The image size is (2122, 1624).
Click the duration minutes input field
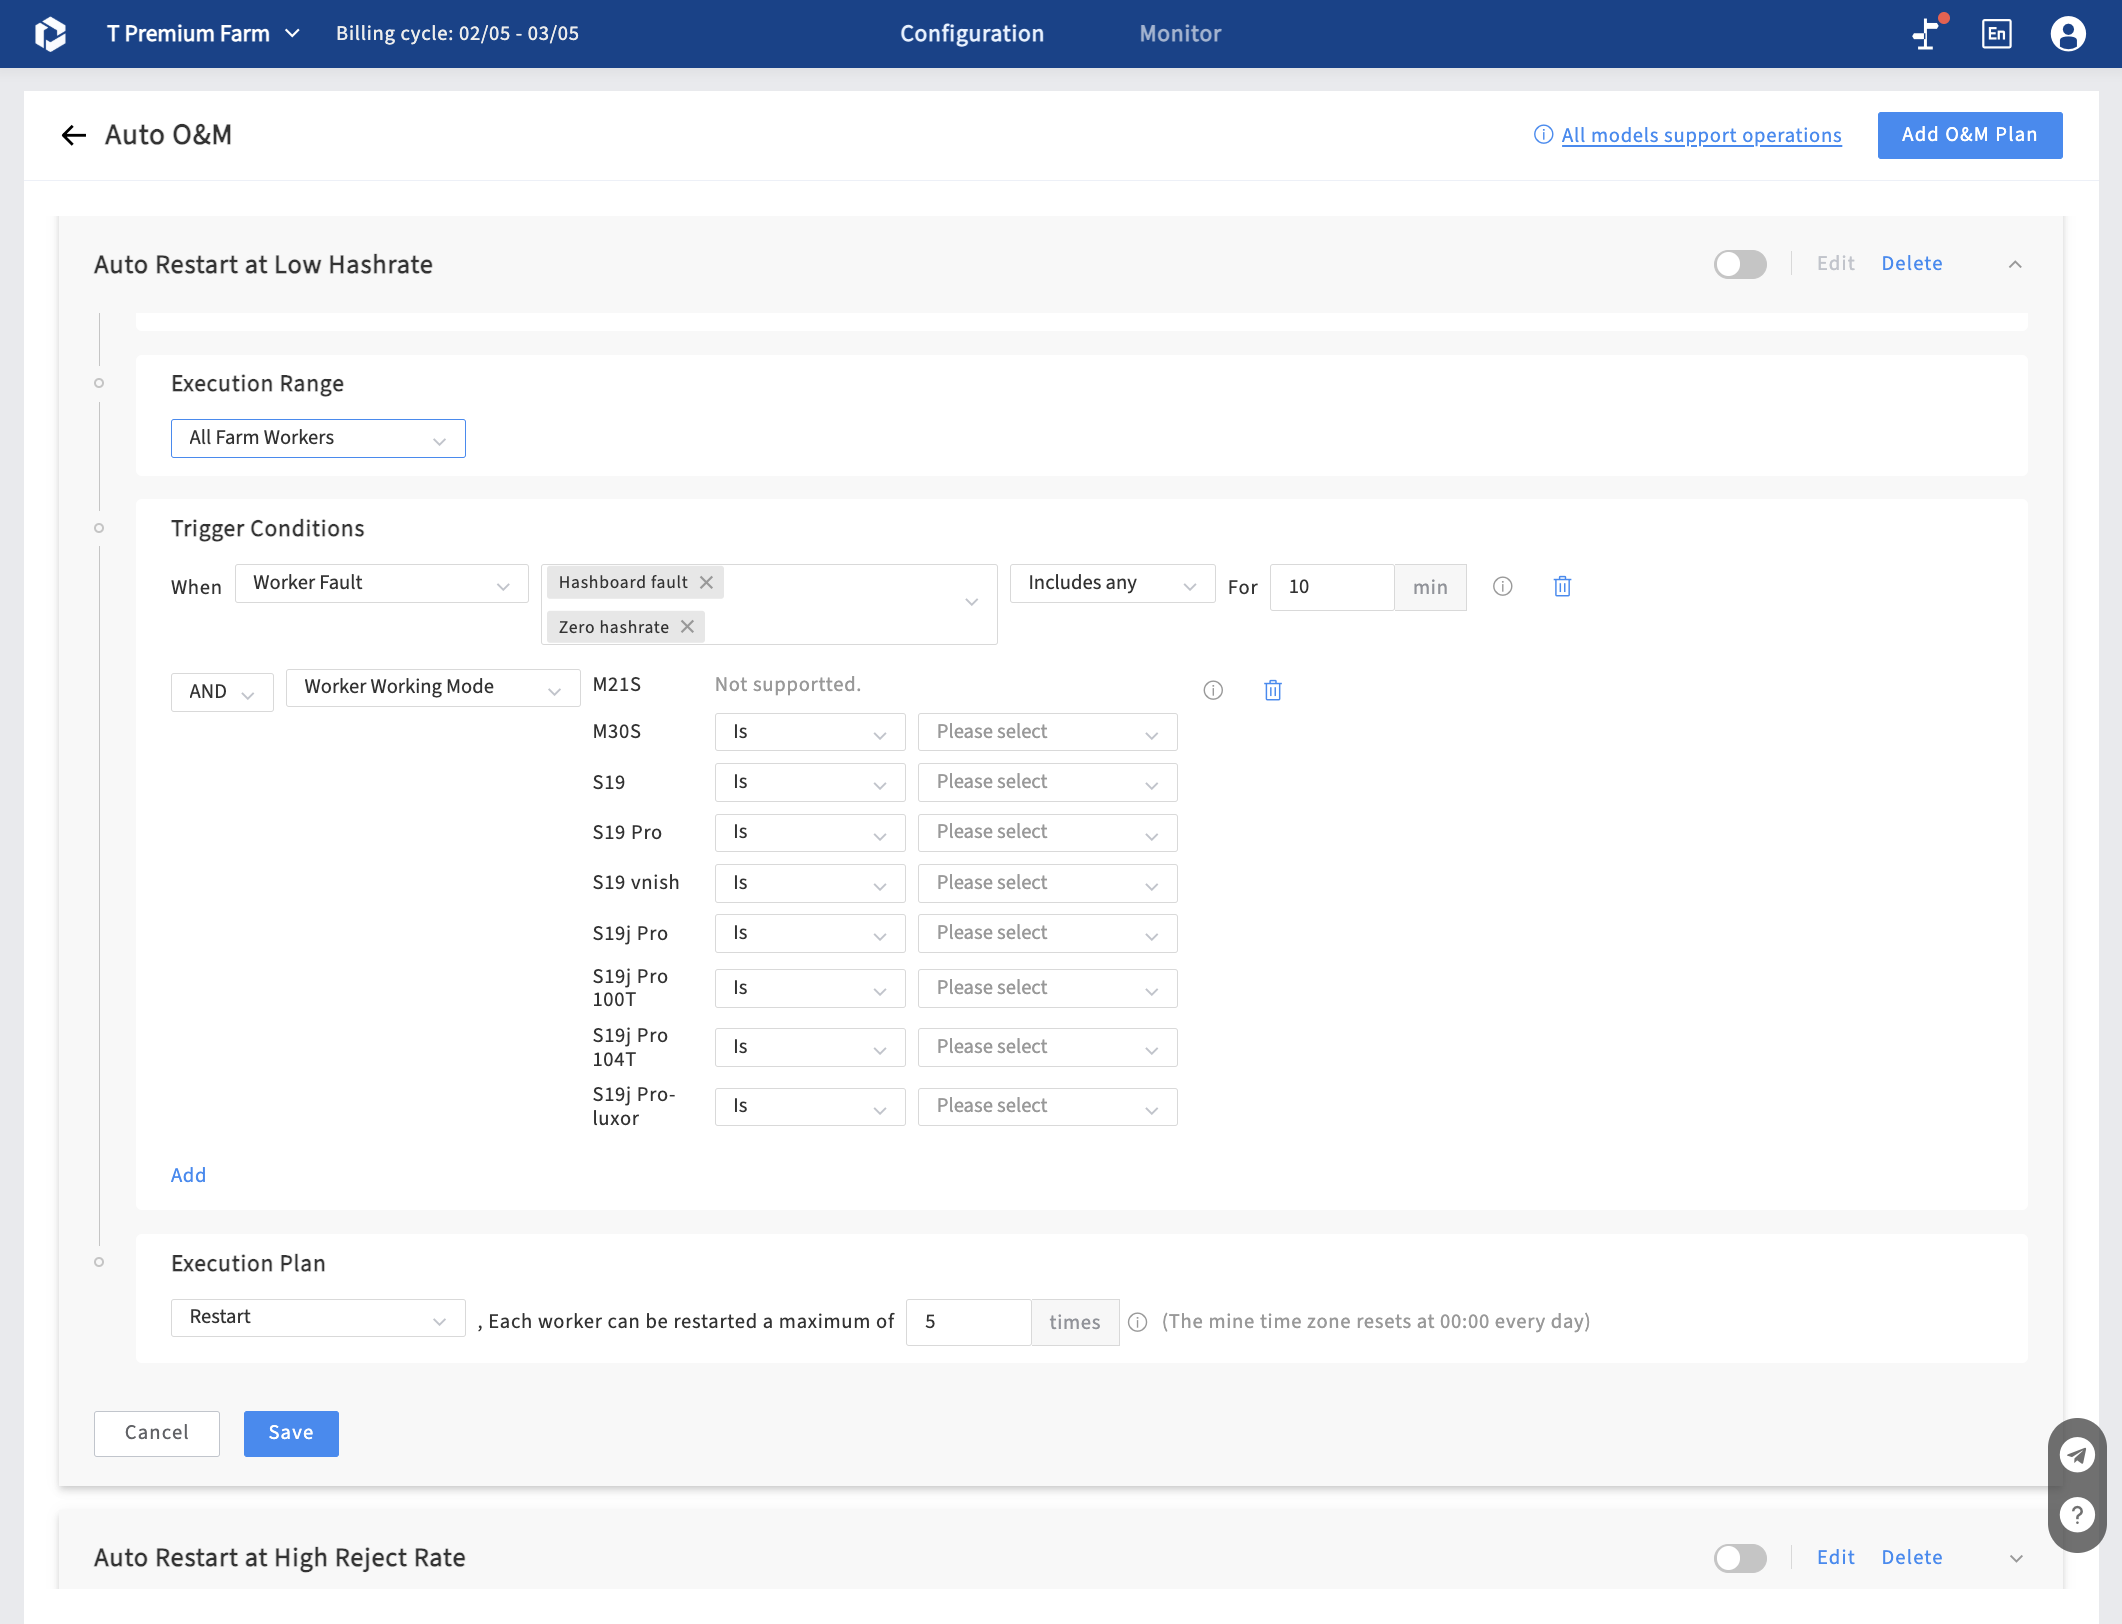pyautogui.click(x=1332, y=587)
